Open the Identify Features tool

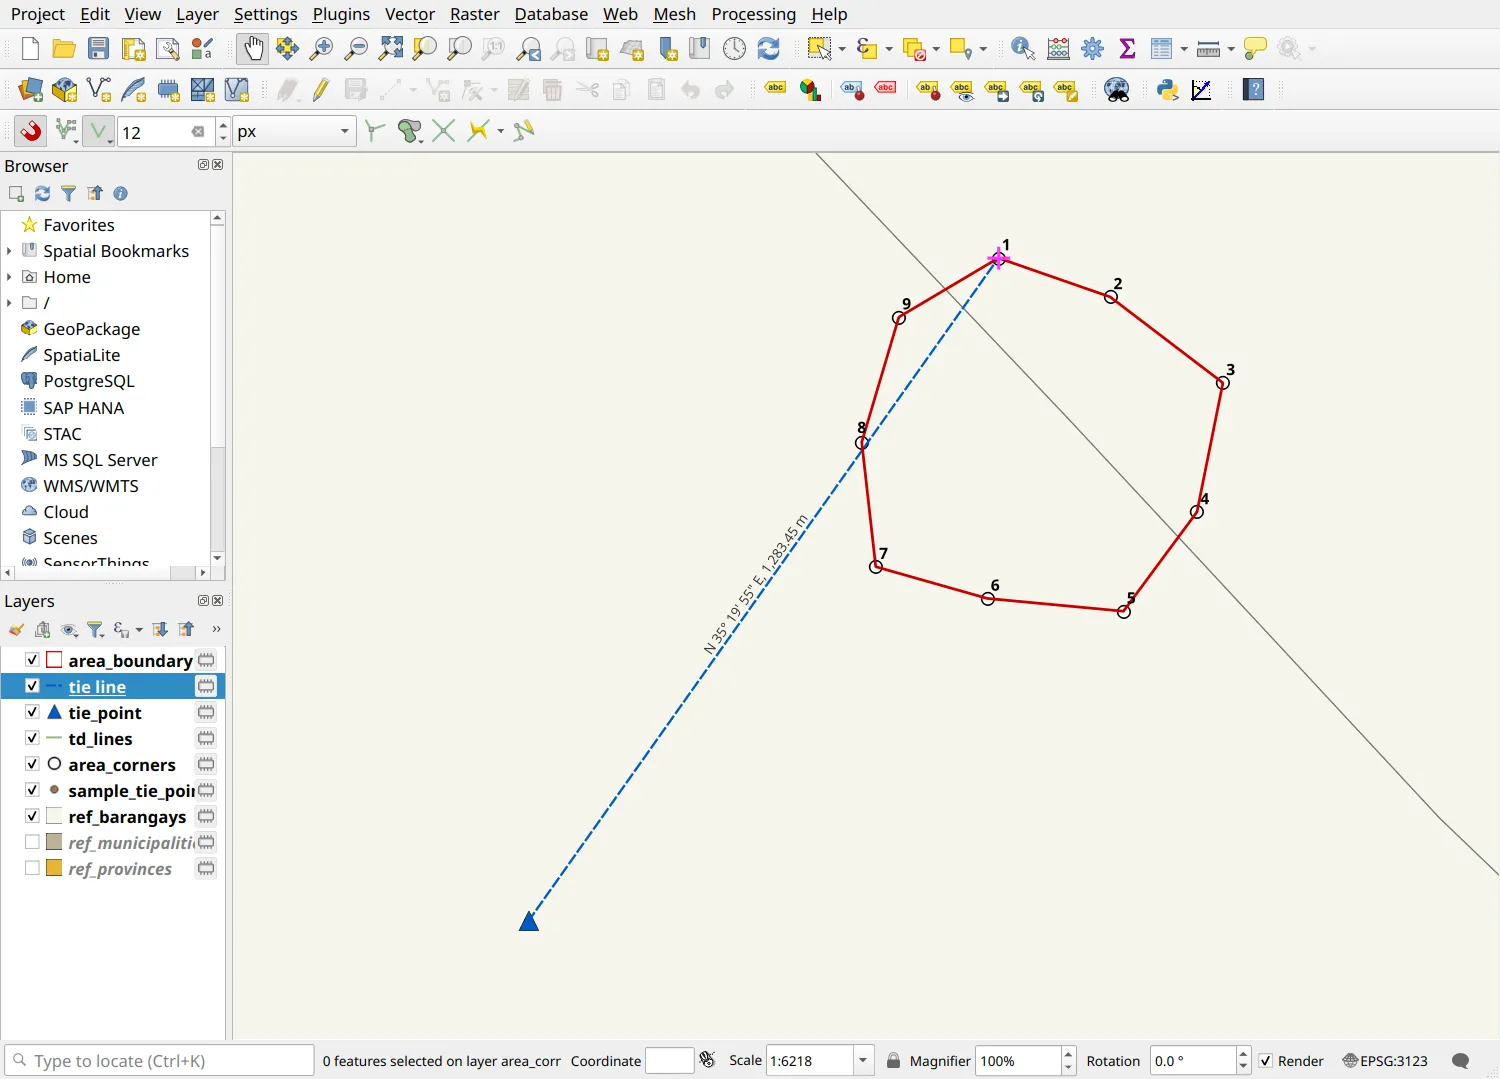point(1023,48)
